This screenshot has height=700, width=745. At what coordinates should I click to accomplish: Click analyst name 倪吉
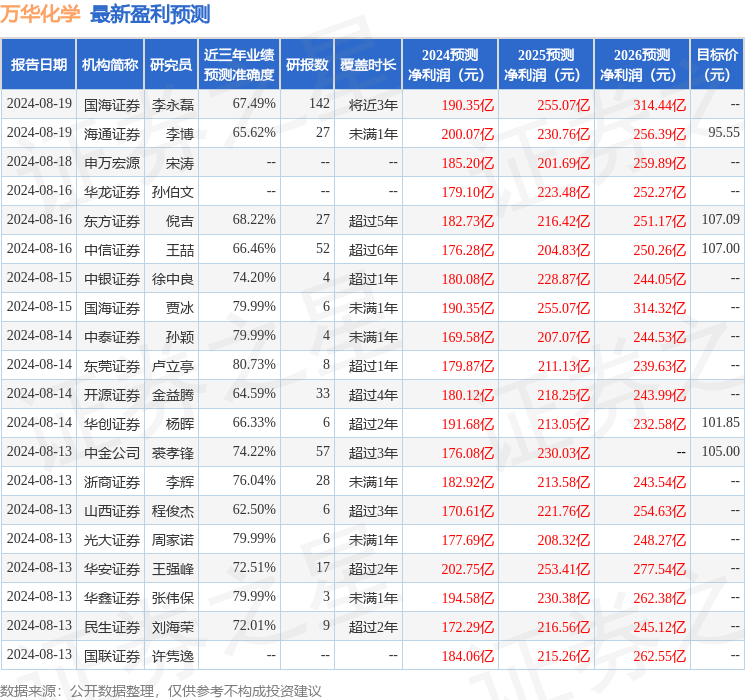pos(180,221)
